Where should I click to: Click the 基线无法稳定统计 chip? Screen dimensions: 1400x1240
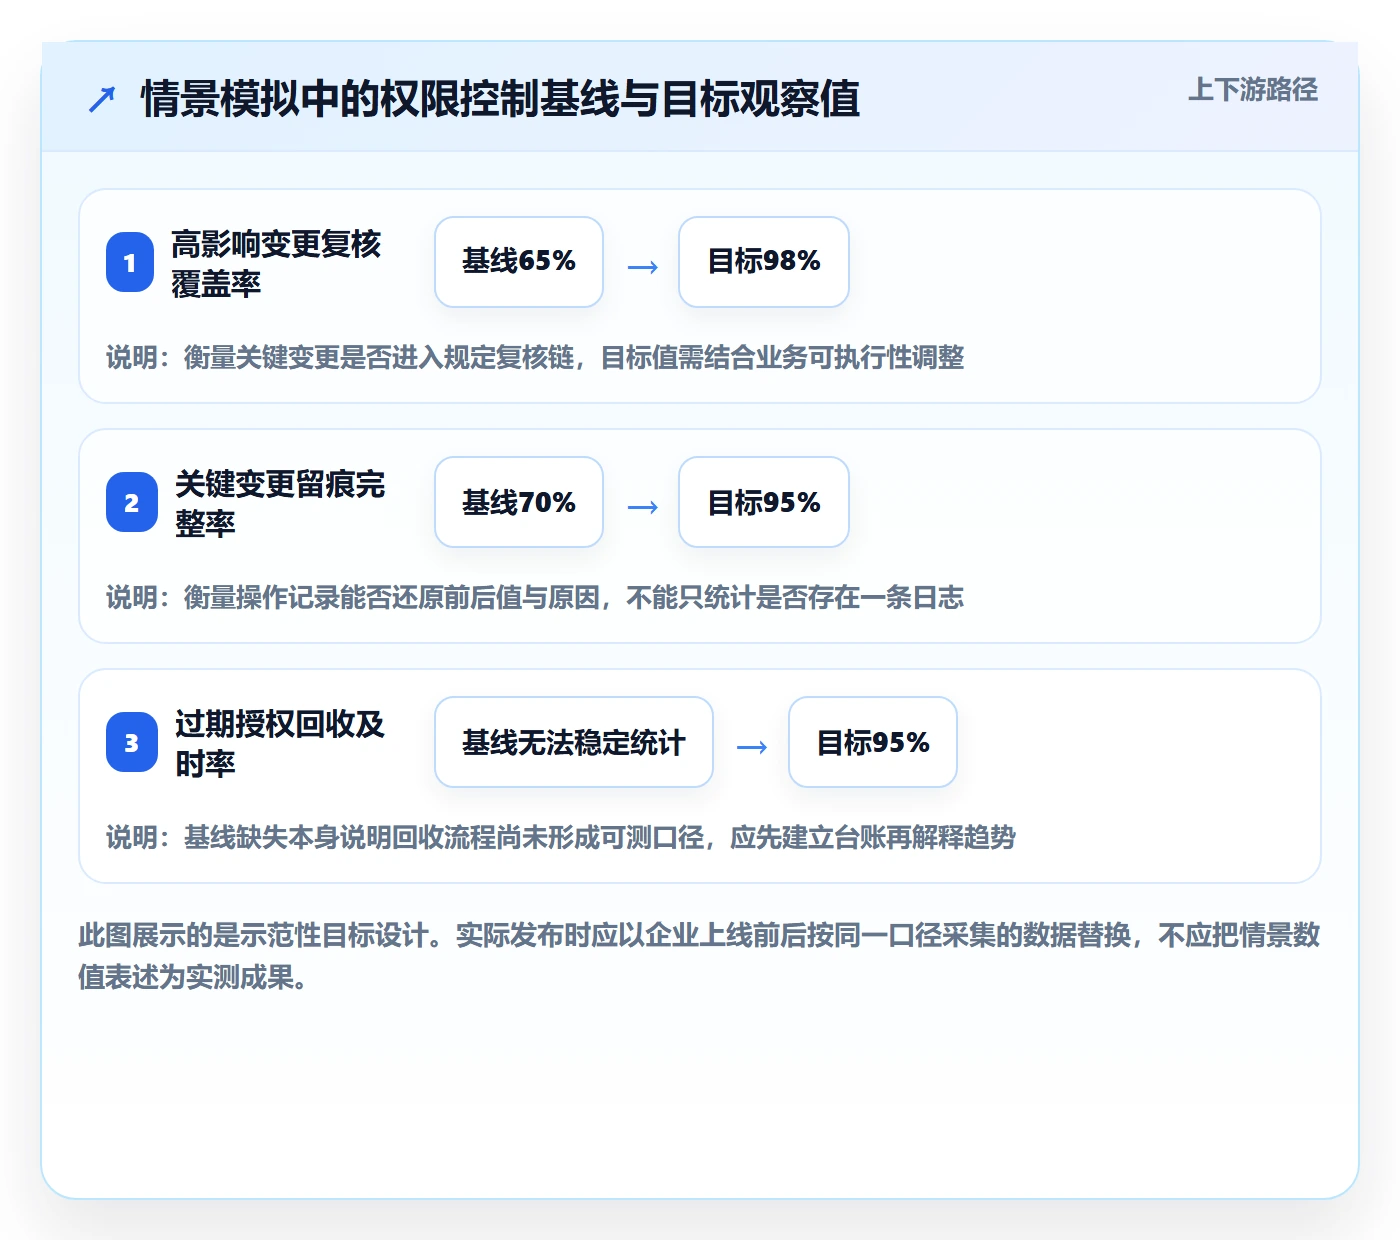pos(574,742)
